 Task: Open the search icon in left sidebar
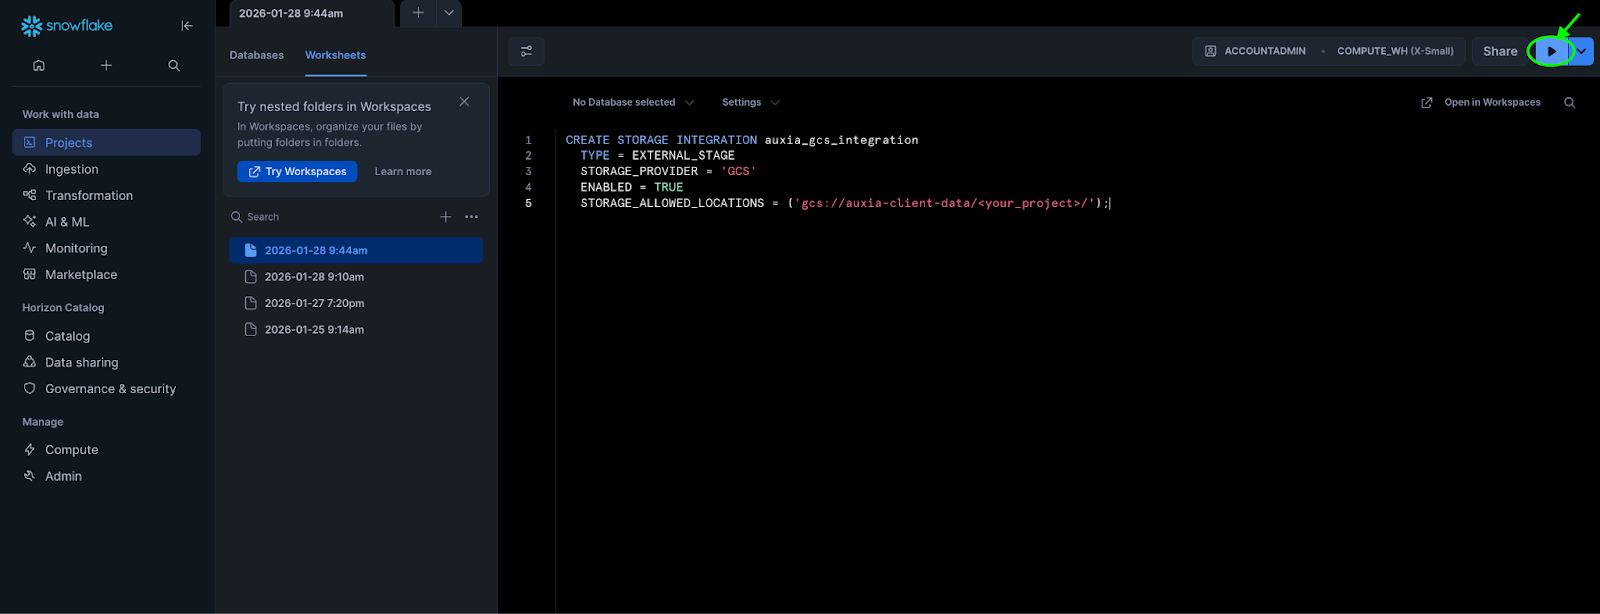(174, 65)
